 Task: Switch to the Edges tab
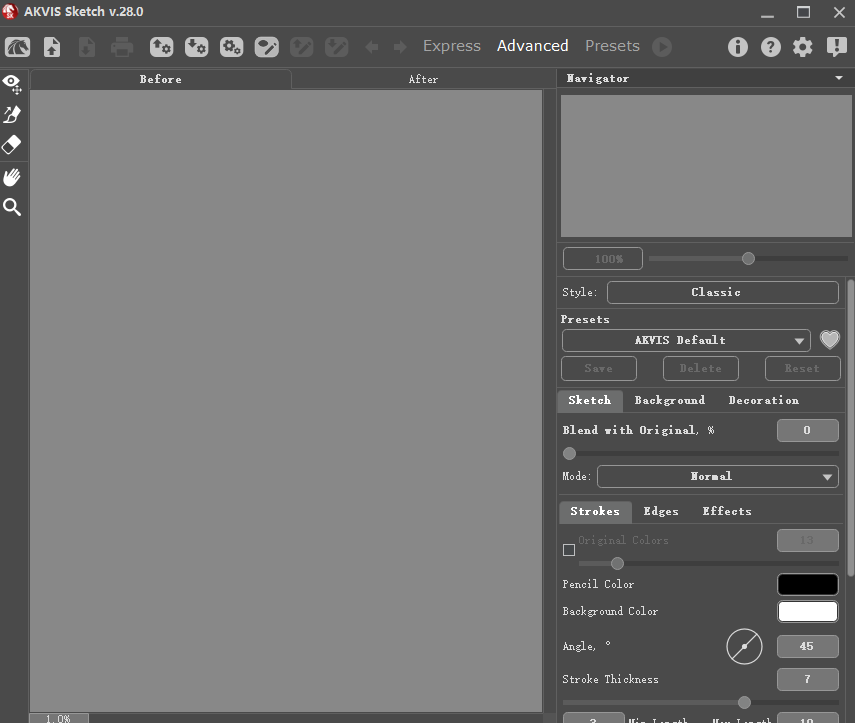pyautogui.click(x=661, y=511)
